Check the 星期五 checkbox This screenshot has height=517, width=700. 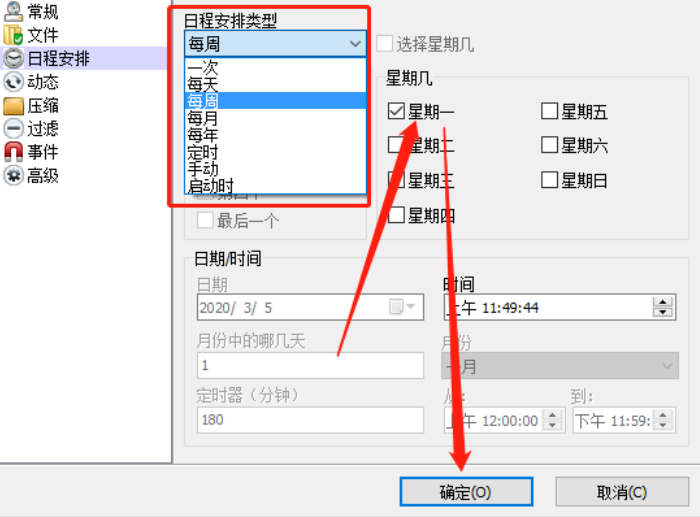pos(550,111)
